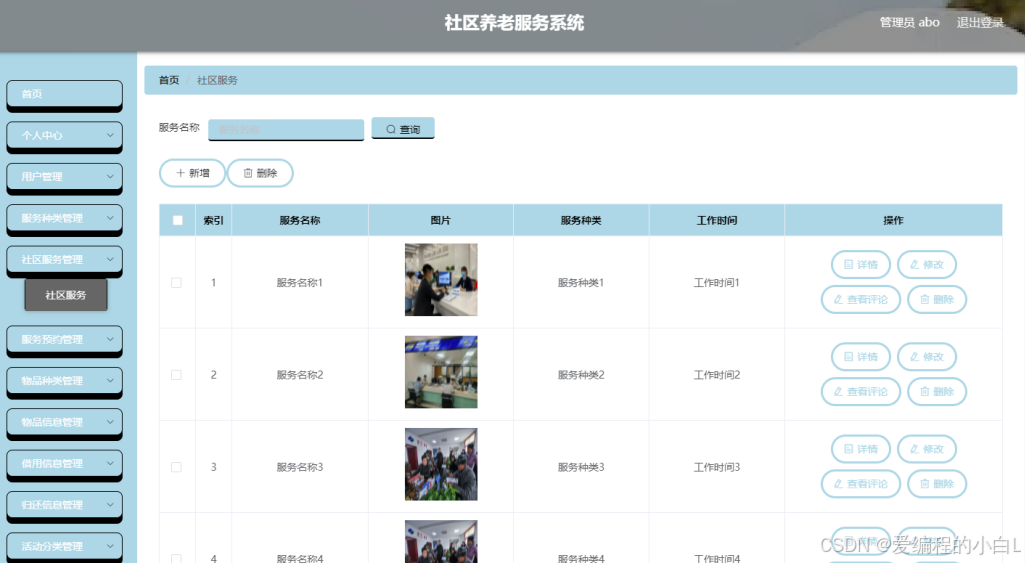Expand the 活动分类管理 sidebar menu

(65, 547)
